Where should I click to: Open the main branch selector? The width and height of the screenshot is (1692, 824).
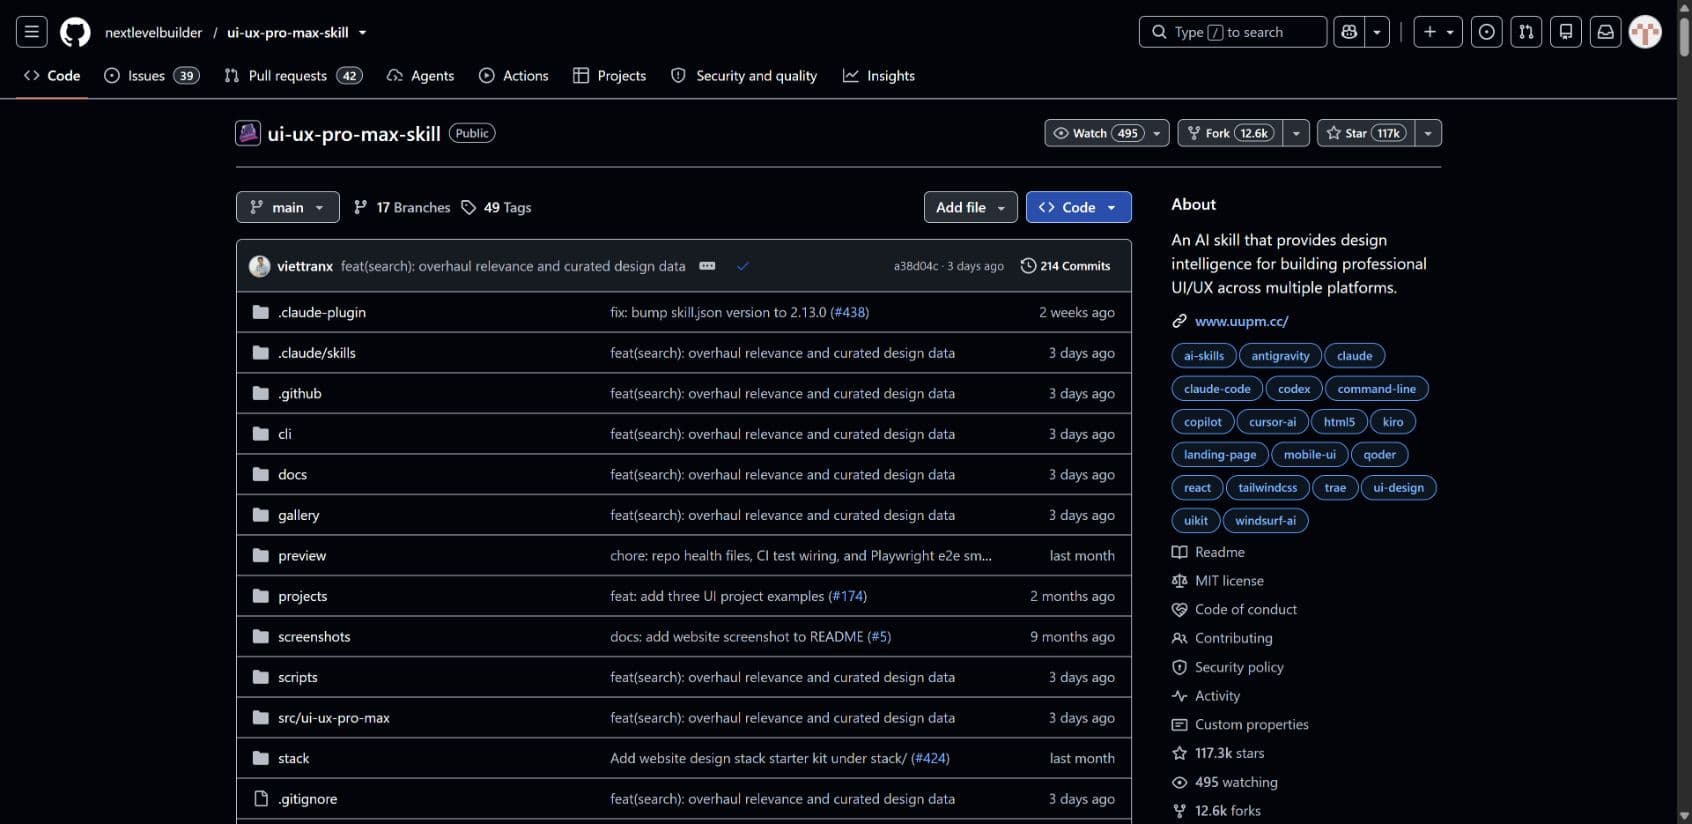[x=288, y=207]
